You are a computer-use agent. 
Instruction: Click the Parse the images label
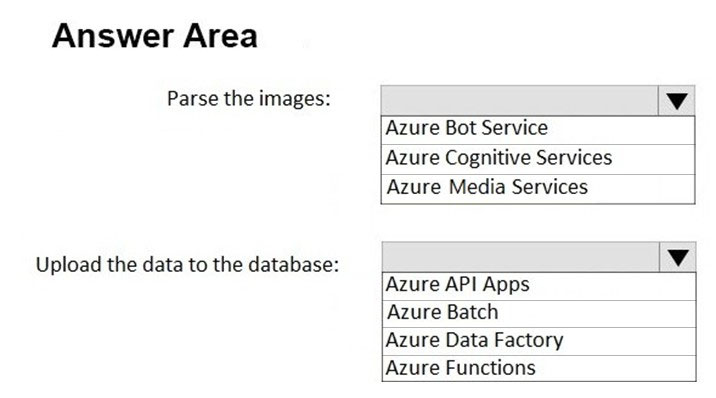coord(248,99)
